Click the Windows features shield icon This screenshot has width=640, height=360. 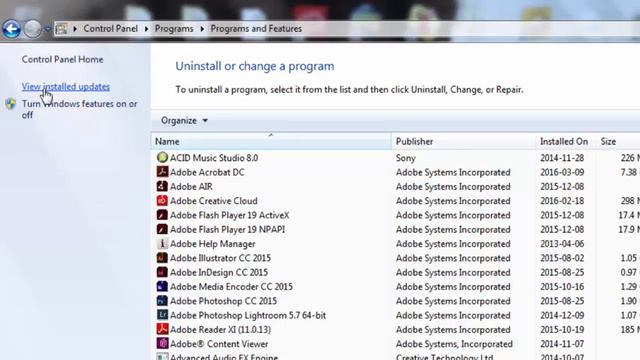(11, 104)
